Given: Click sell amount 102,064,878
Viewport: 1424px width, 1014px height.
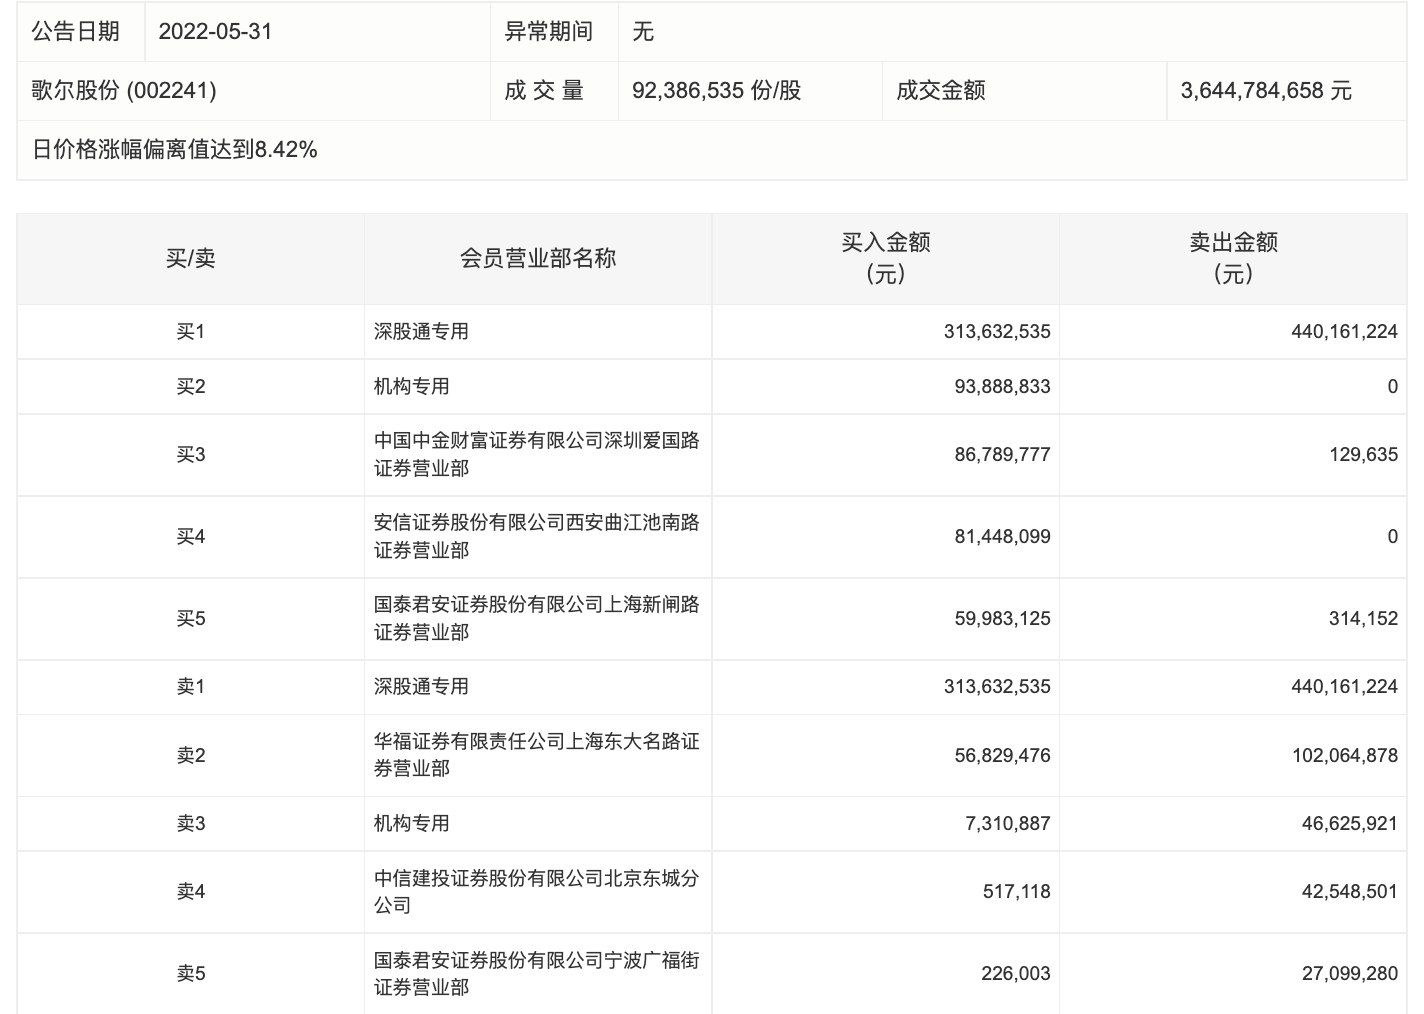Looking at the screenshot, I should click(1344, 755).
